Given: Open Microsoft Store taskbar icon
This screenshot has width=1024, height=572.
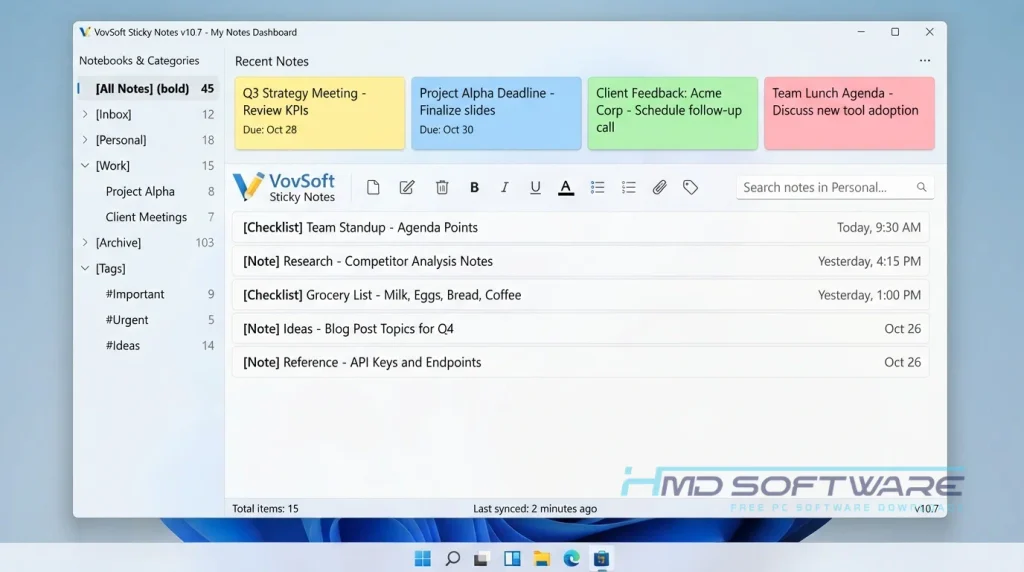Looking at the screenshot, I should 601,558.
